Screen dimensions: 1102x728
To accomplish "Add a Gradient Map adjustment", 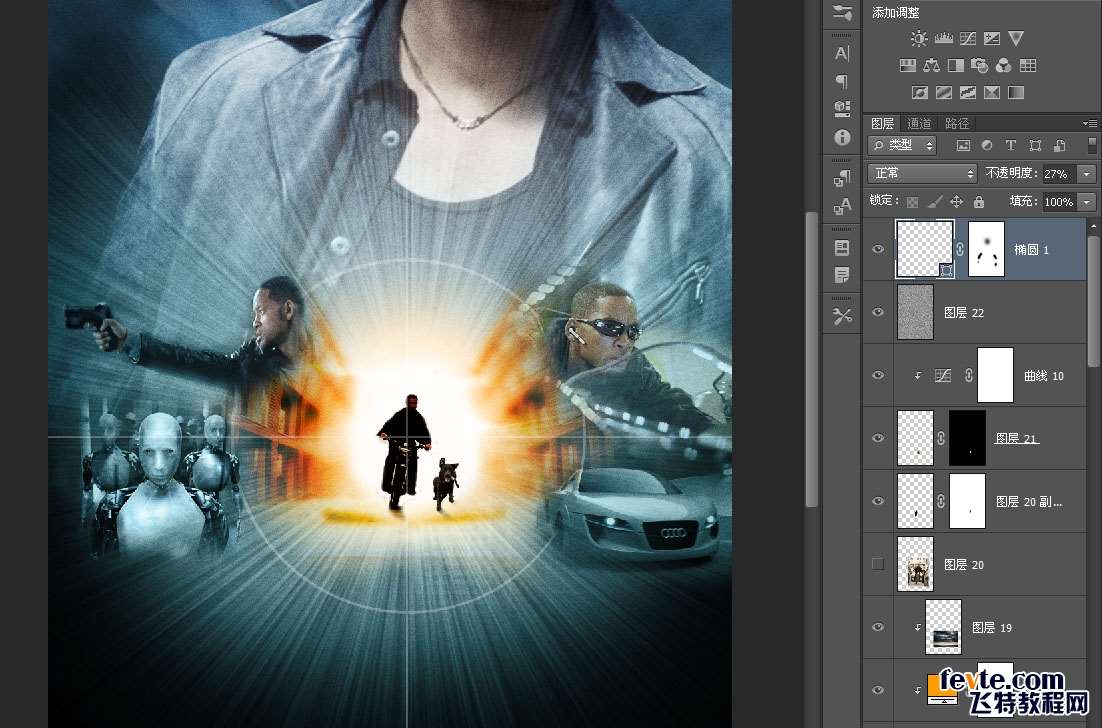I will point(1016,93).
